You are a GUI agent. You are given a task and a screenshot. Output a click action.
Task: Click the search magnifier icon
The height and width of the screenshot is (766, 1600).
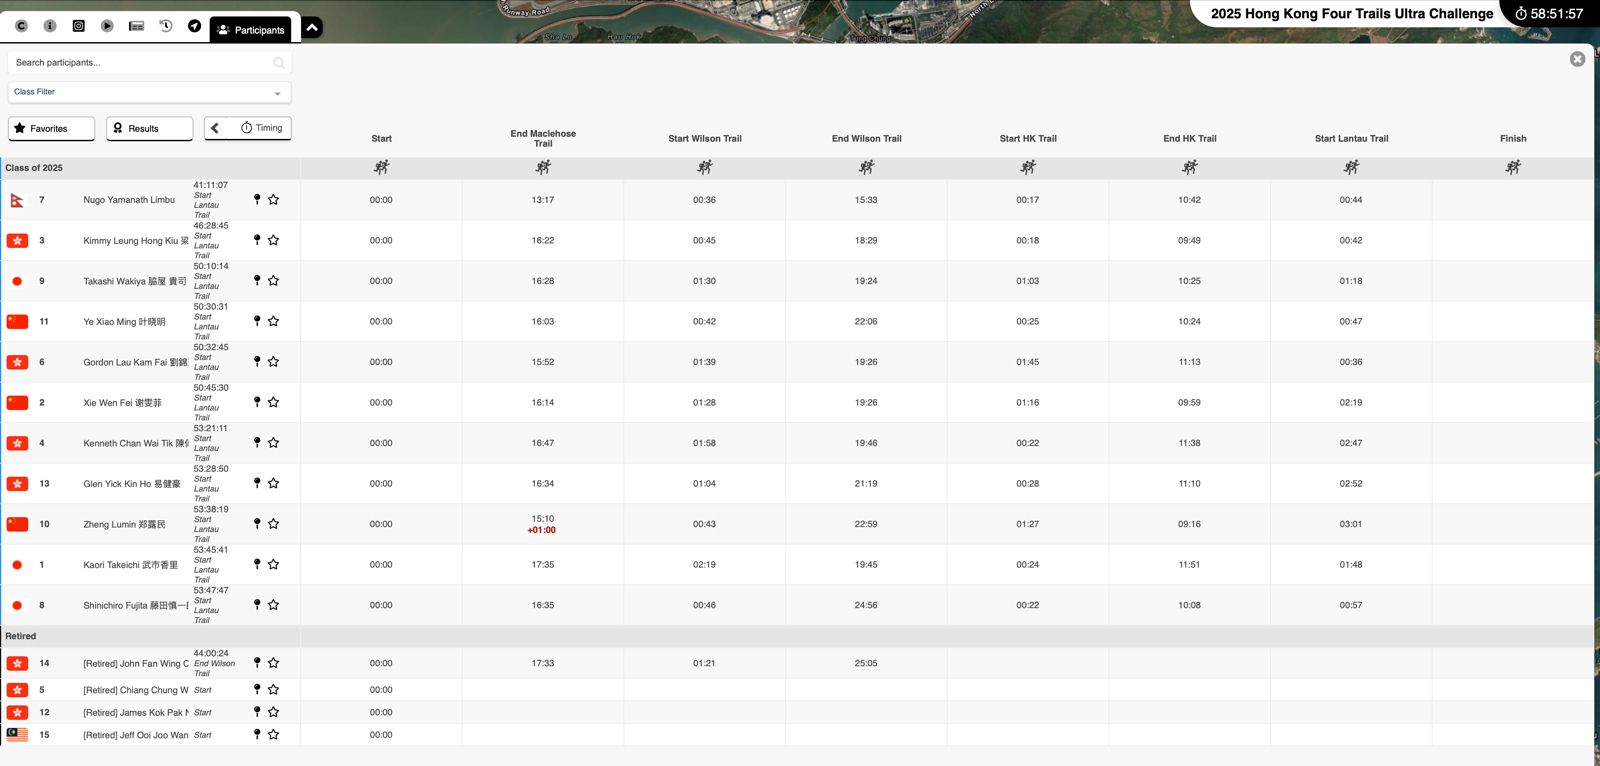tap(279, 63)
